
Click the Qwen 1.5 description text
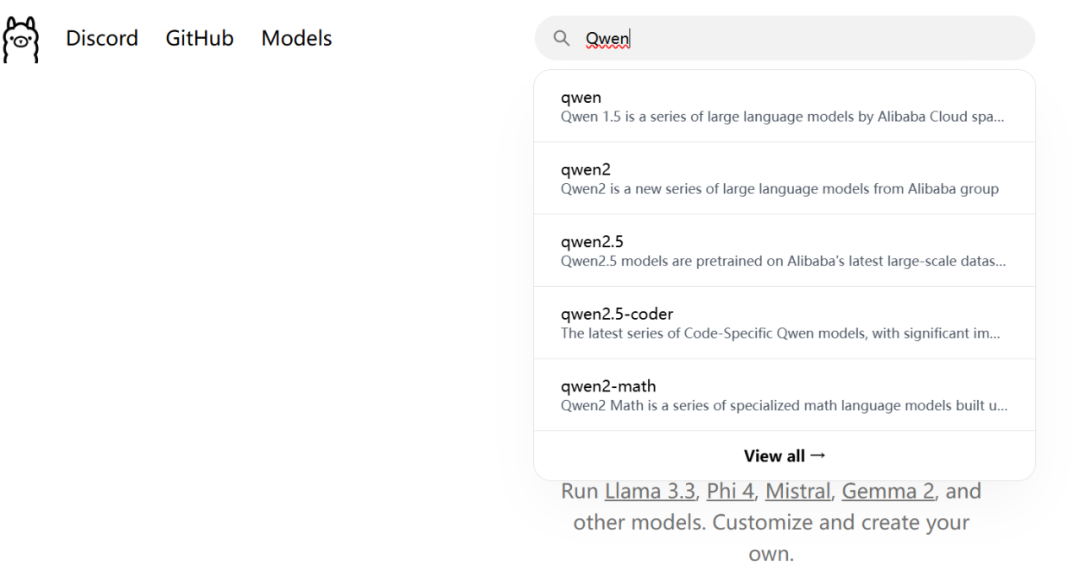[782, 117]
